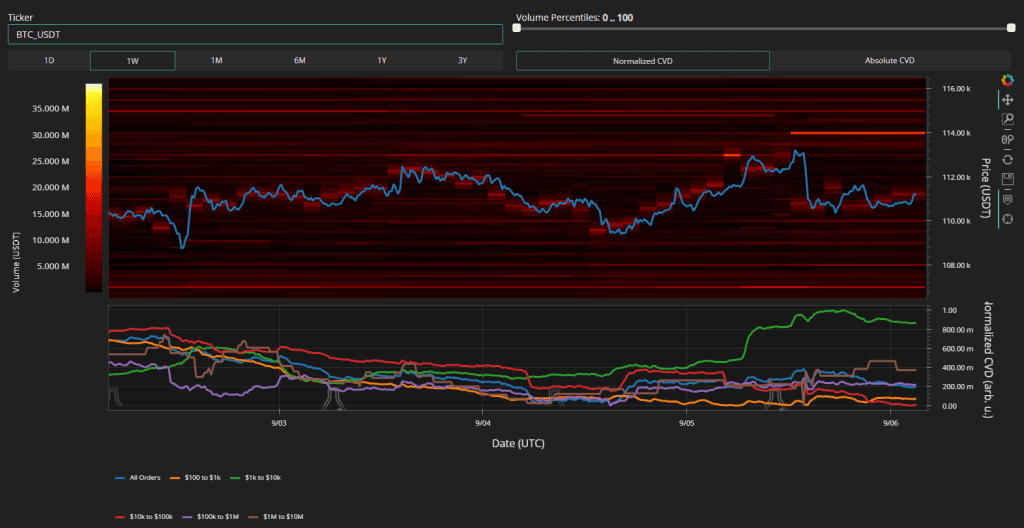Click the Normalized CVD button
1024x528 pixels.
(642, 61)
